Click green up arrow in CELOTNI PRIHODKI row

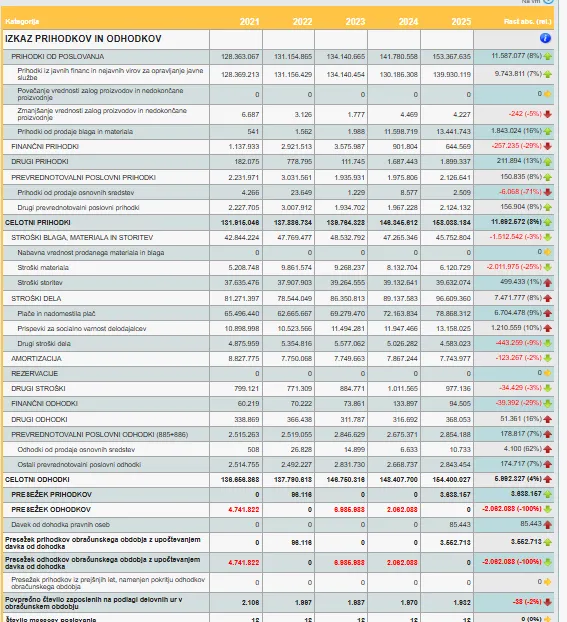[548, 222]
